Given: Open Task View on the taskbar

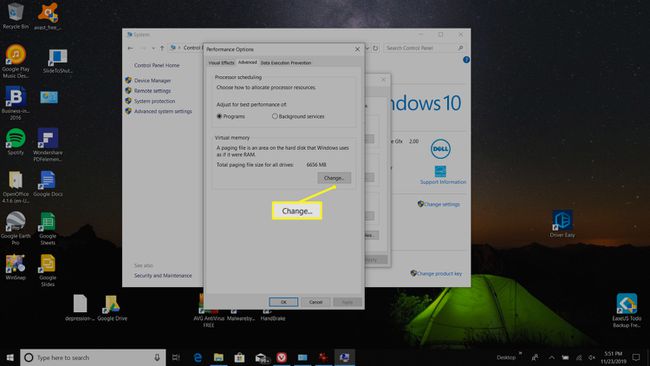Looking at the screenshot, I should [176, 357].
